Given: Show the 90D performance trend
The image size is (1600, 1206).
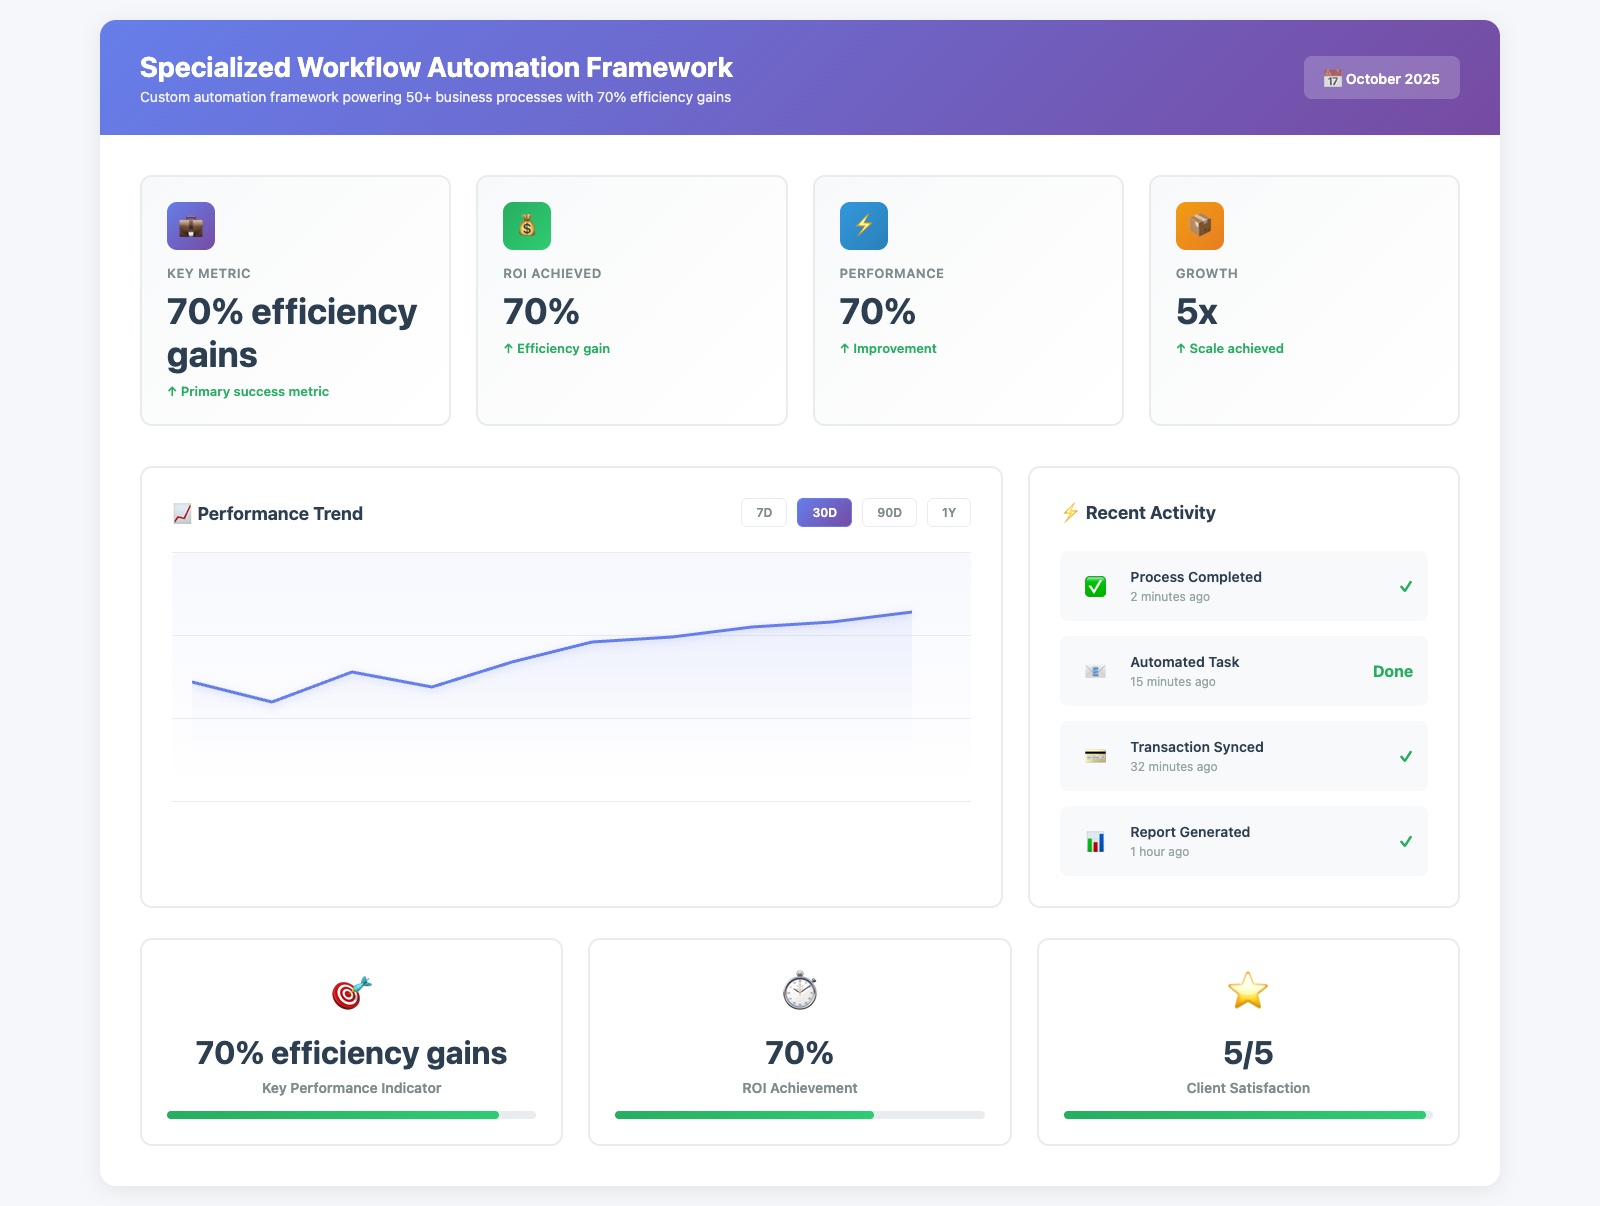Looking at the screenshot, I should click(889, 513).
